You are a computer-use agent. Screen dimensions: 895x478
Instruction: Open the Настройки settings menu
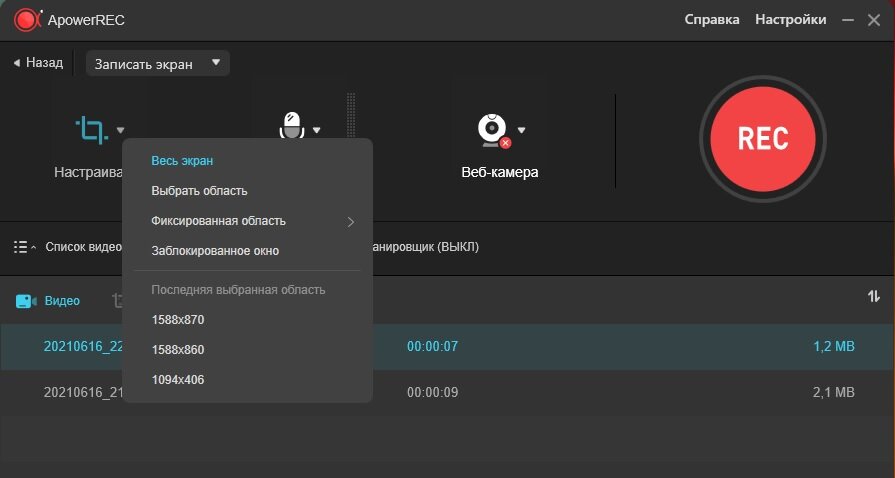[791, 19]
